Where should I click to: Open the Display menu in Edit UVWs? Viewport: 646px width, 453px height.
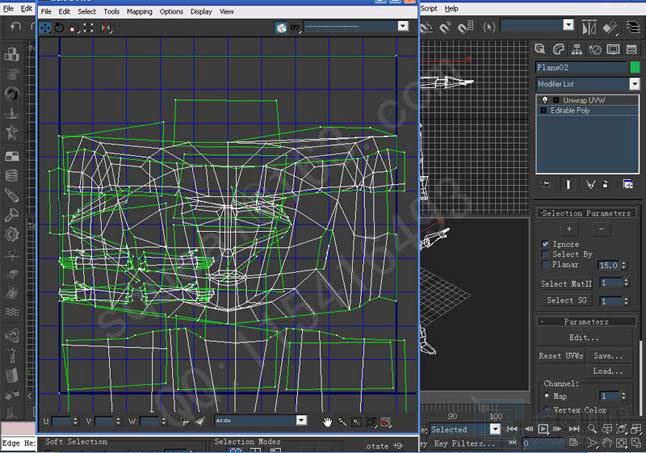point(201,12)
